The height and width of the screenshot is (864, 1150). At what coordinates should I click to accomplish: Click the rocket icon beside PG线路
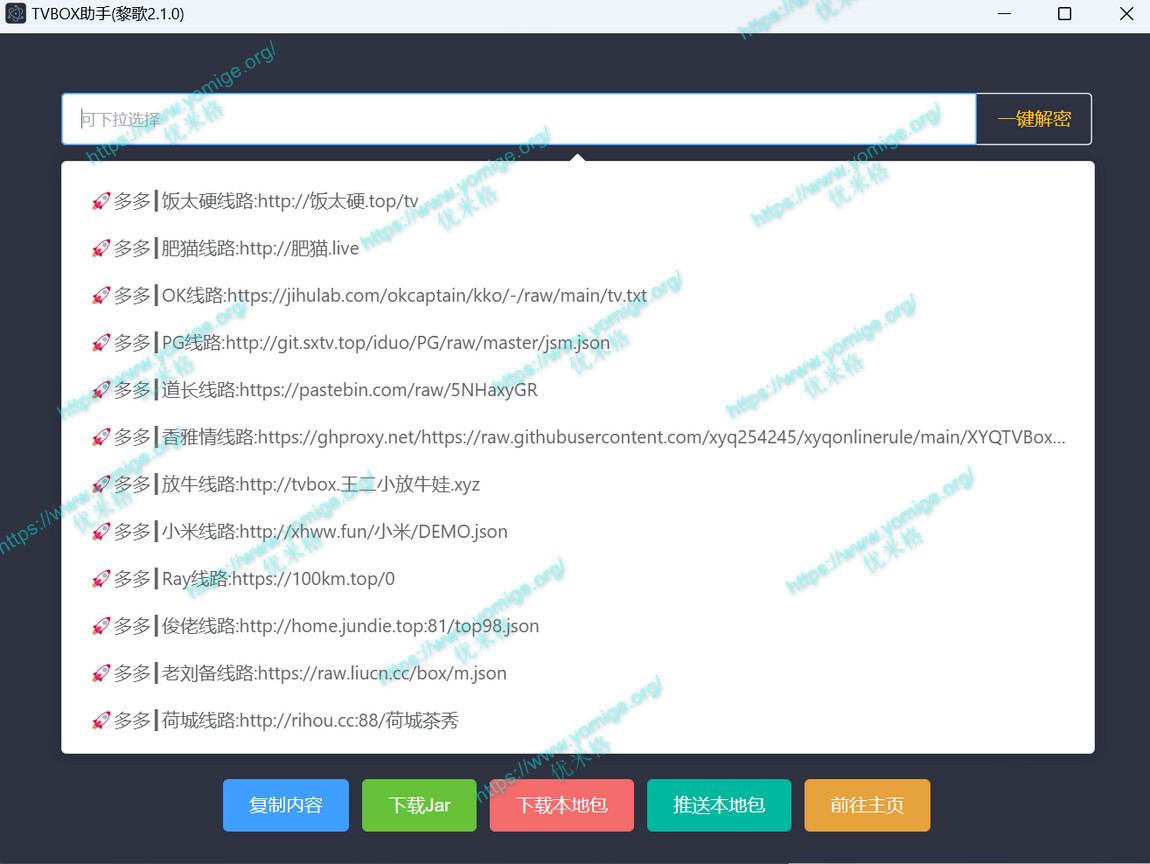pos(100,343)
